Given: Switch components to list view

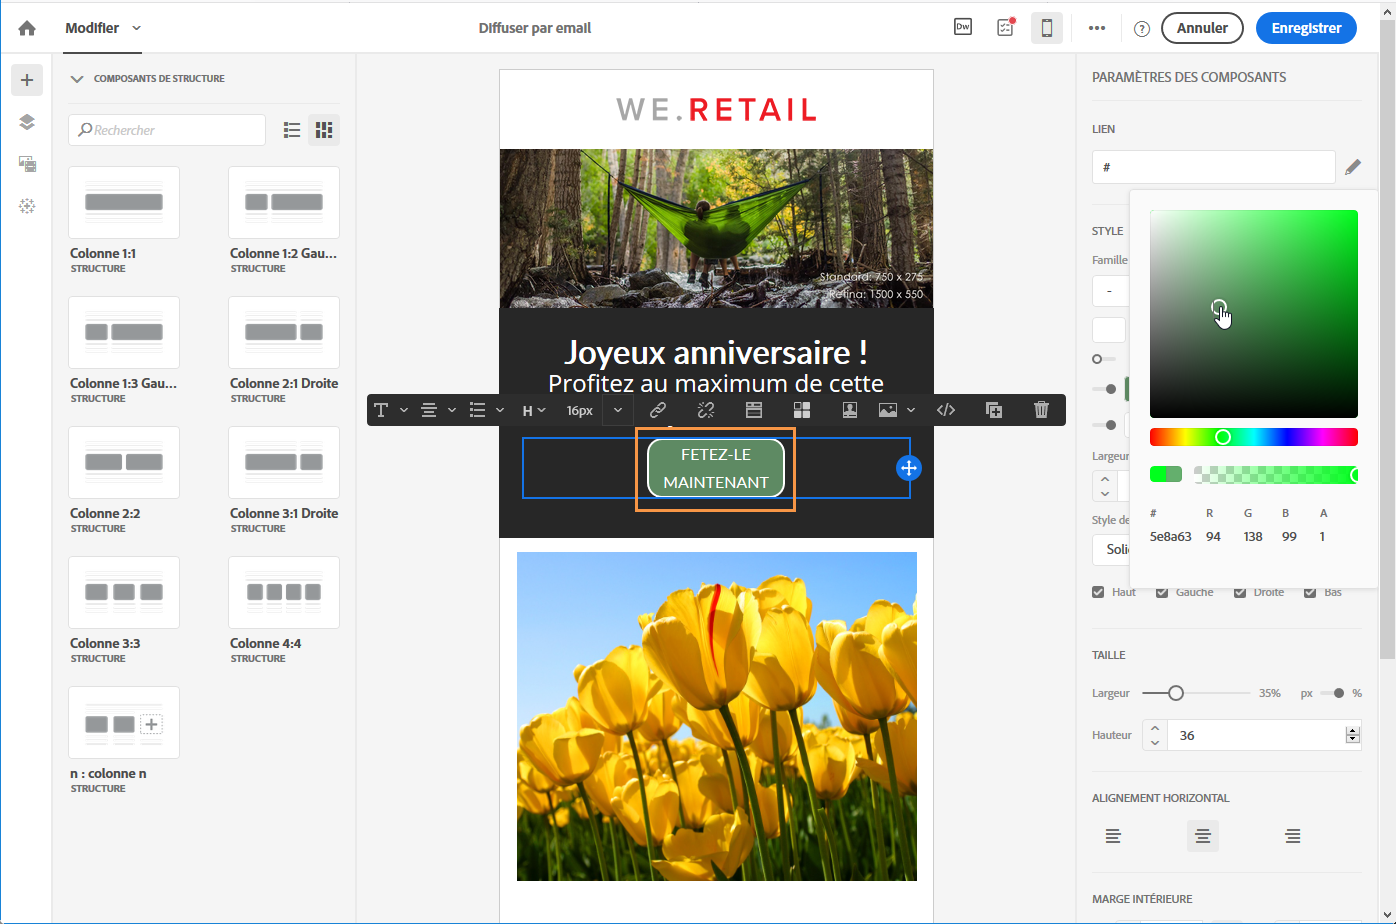Looking at the screenshot, I should click(292, 130).
